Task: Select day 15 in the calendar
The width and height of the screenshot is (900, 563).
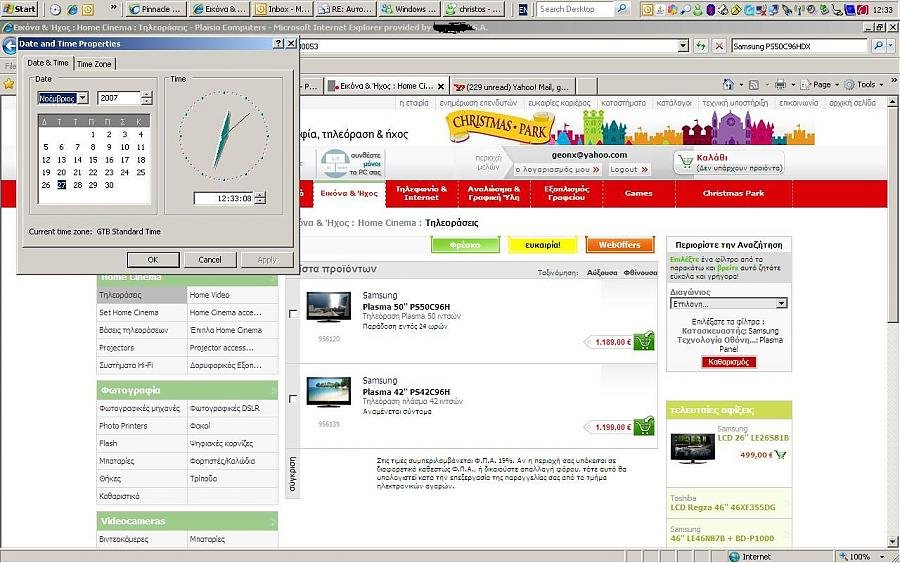Action: point(93,160)
